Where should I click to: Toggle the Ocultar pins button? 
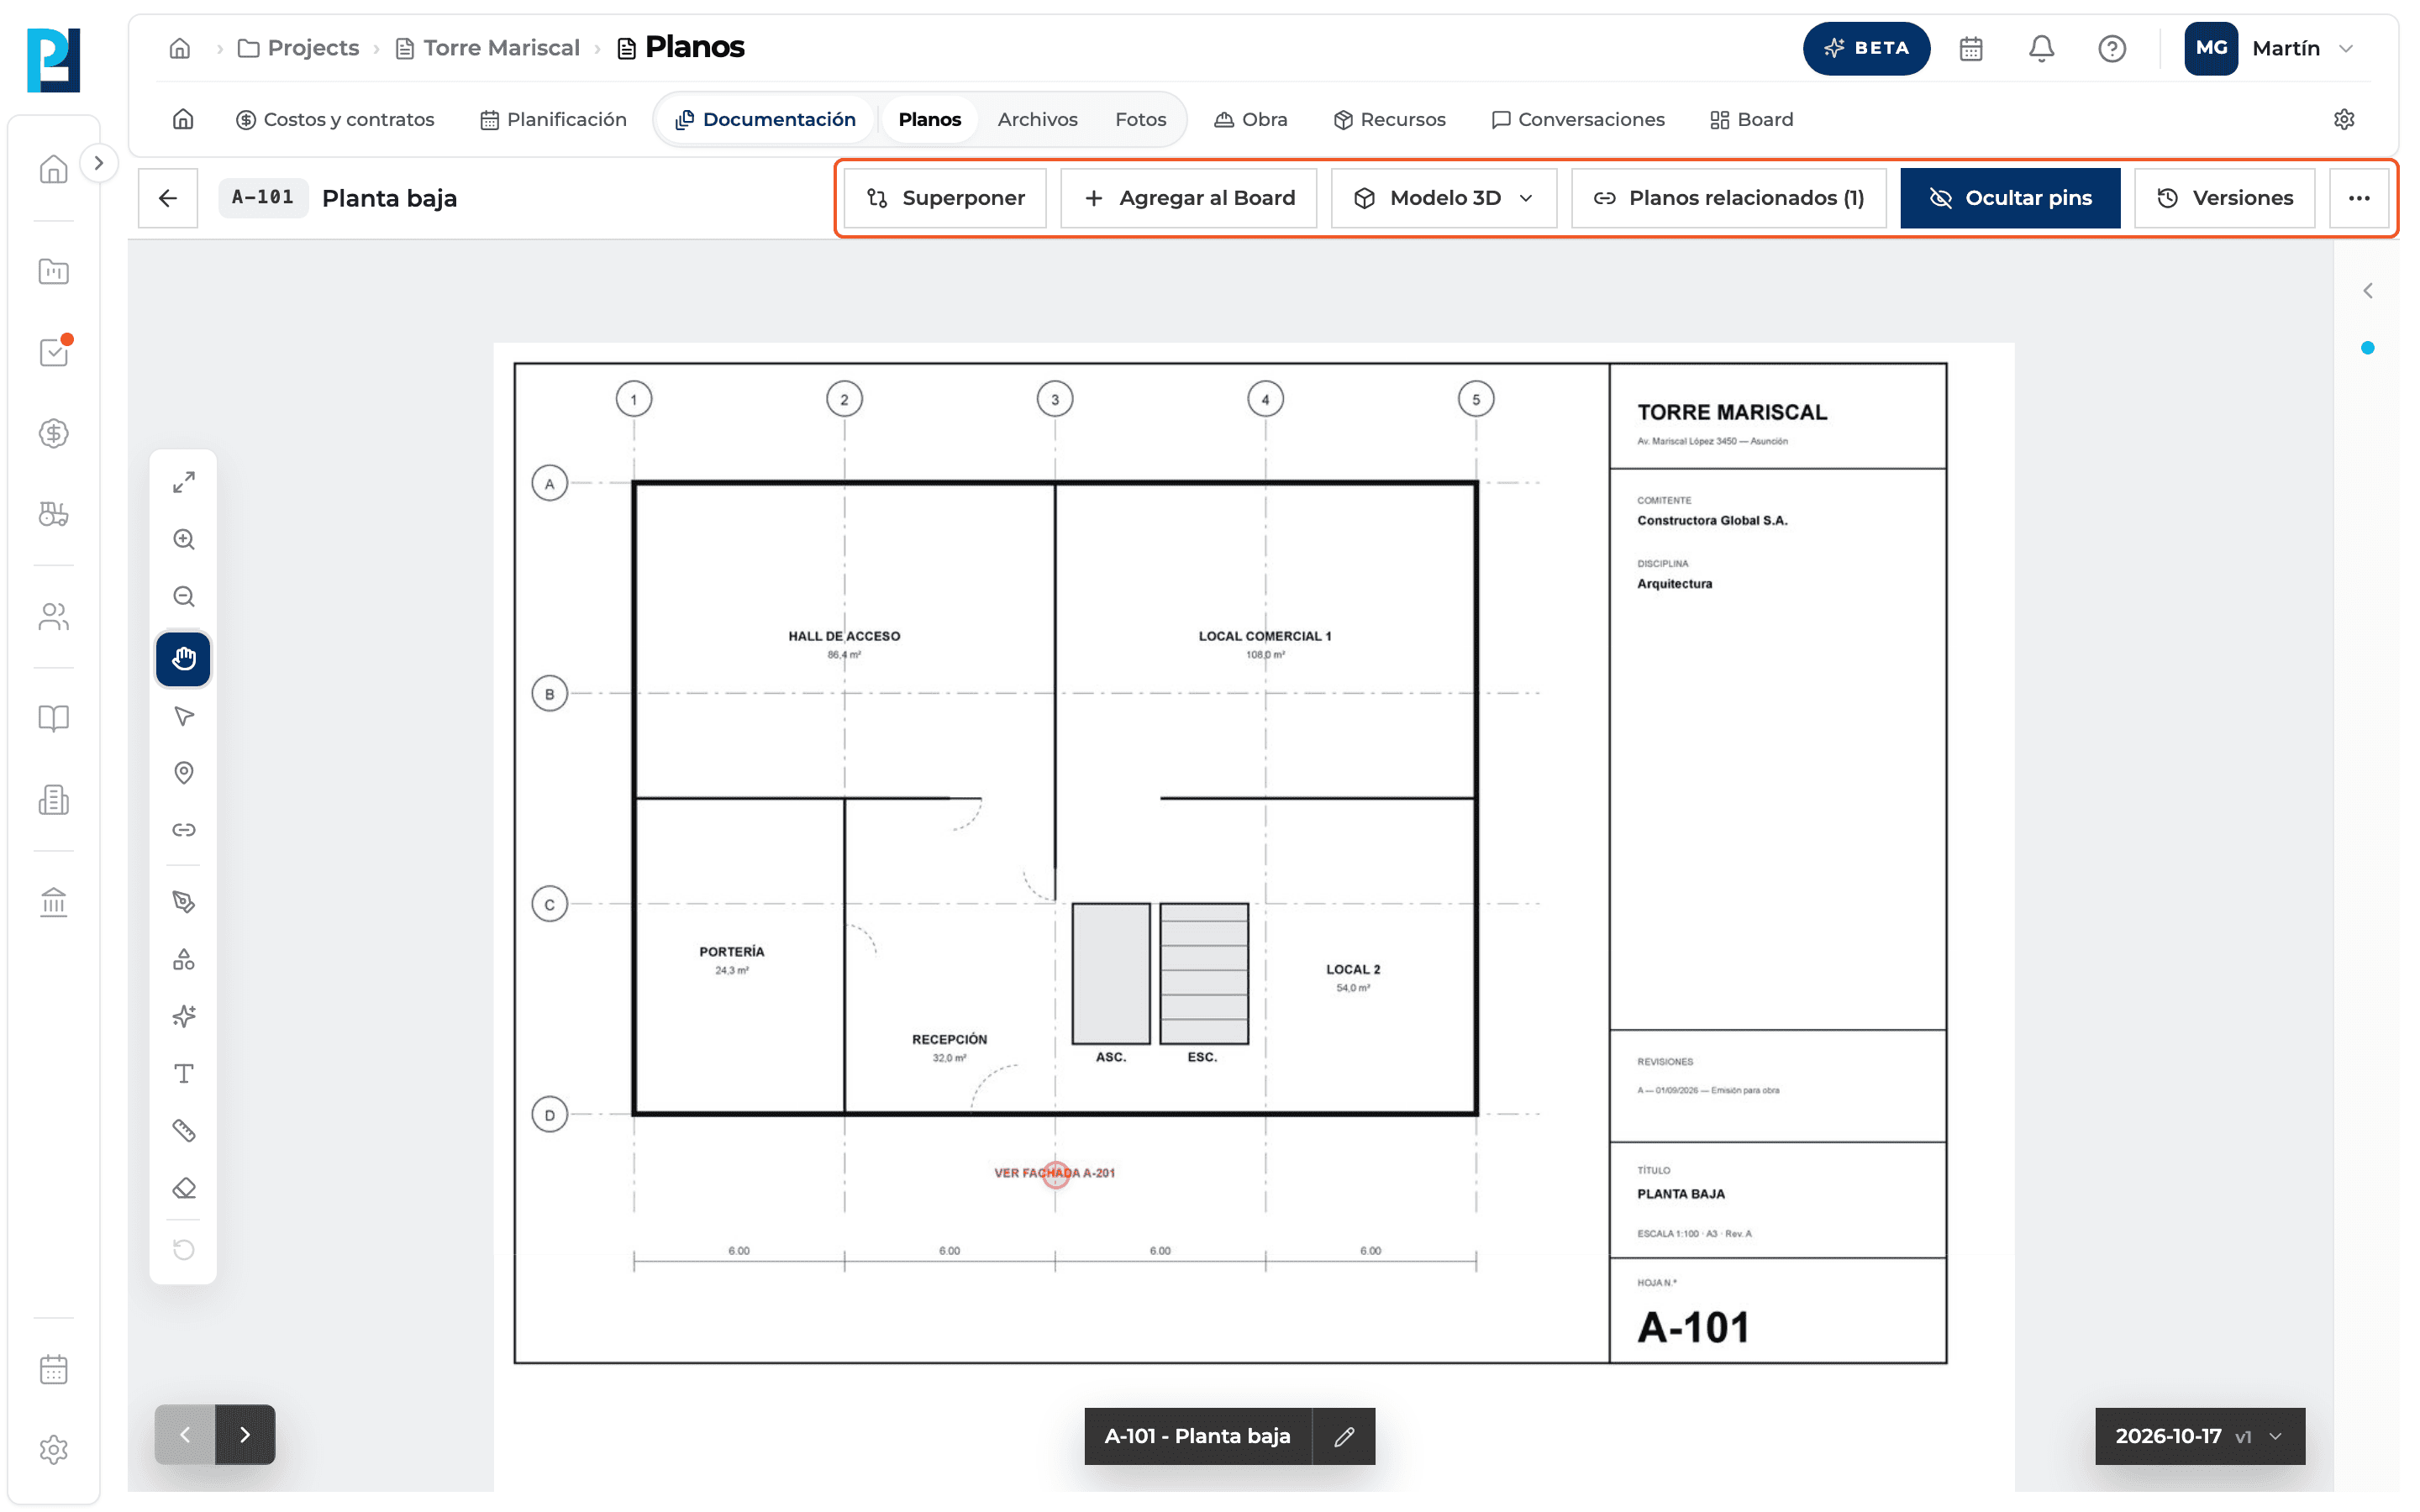pyautogui.click(x=2010, y=198)
